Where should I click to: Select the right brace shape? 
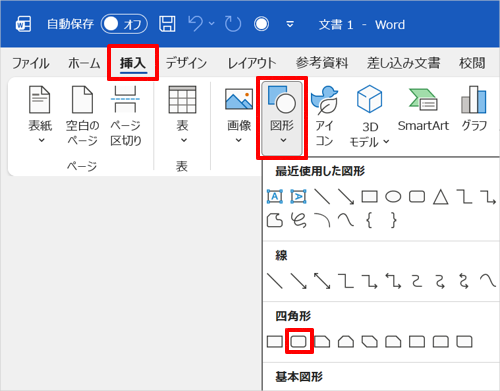coord(394,220)
